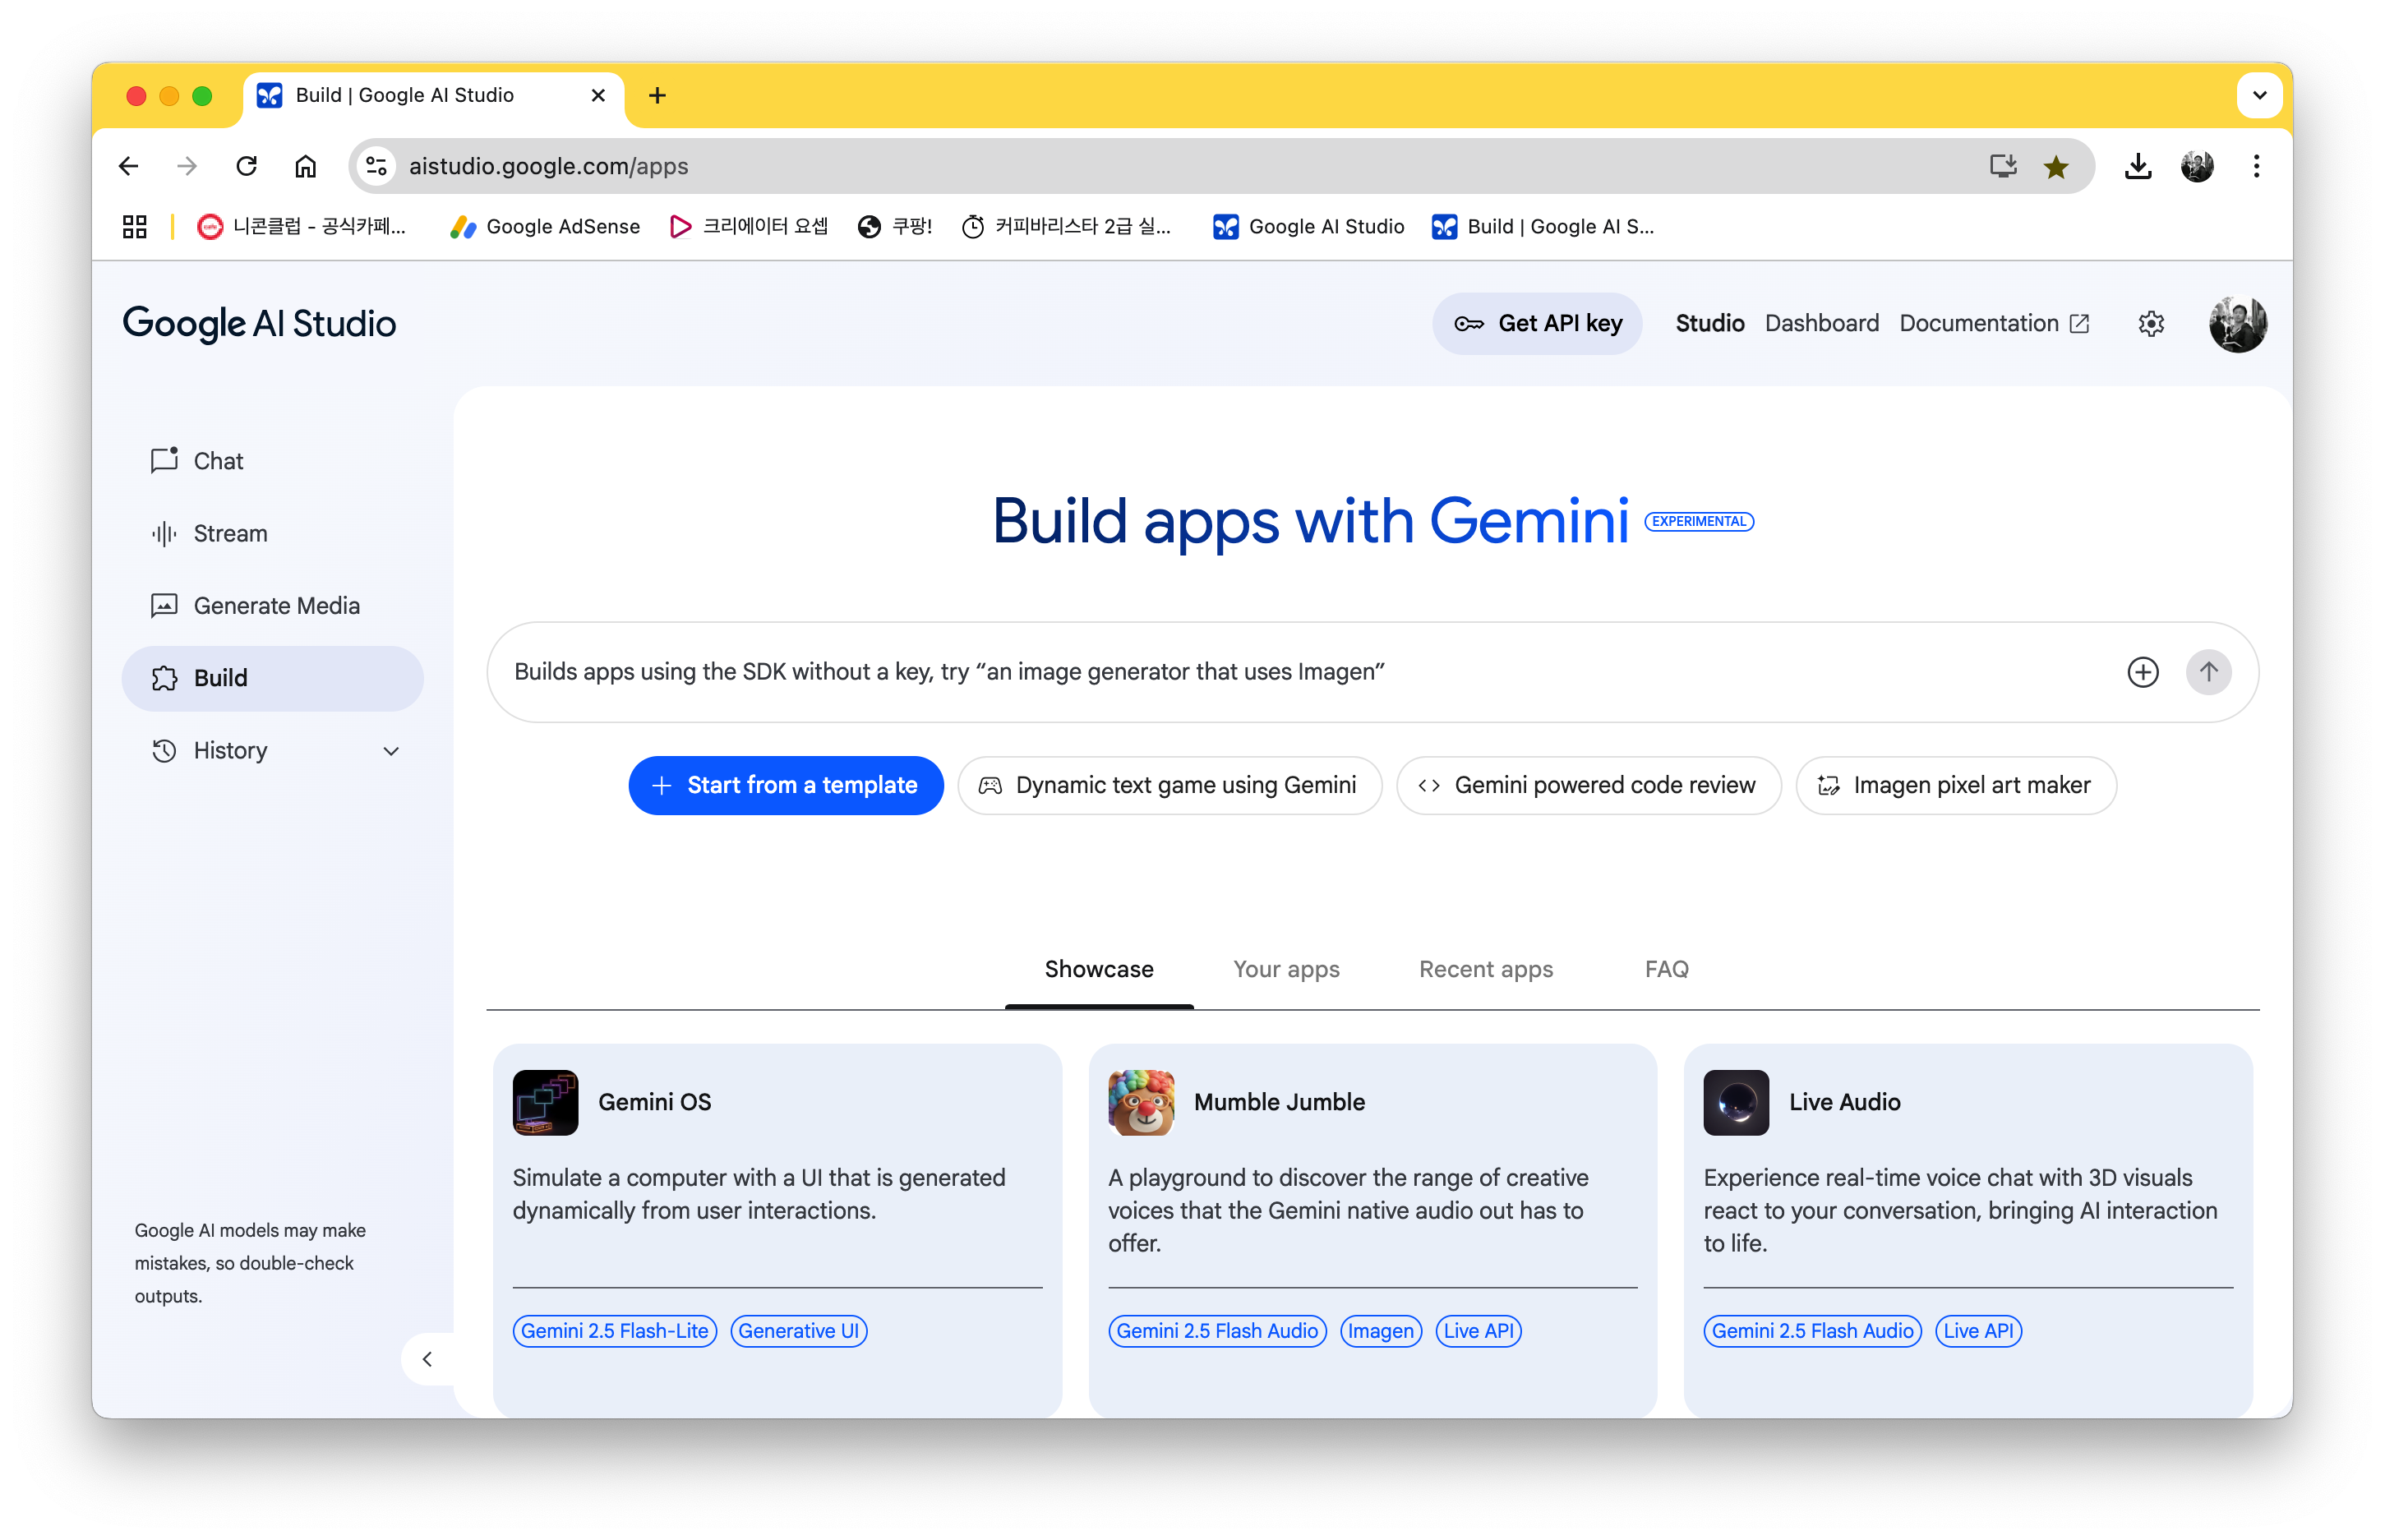Image resolution: width=2385 pixels, height=1540 pixels.
Task: Open the site information icon in the address bar
Action: 377,166
